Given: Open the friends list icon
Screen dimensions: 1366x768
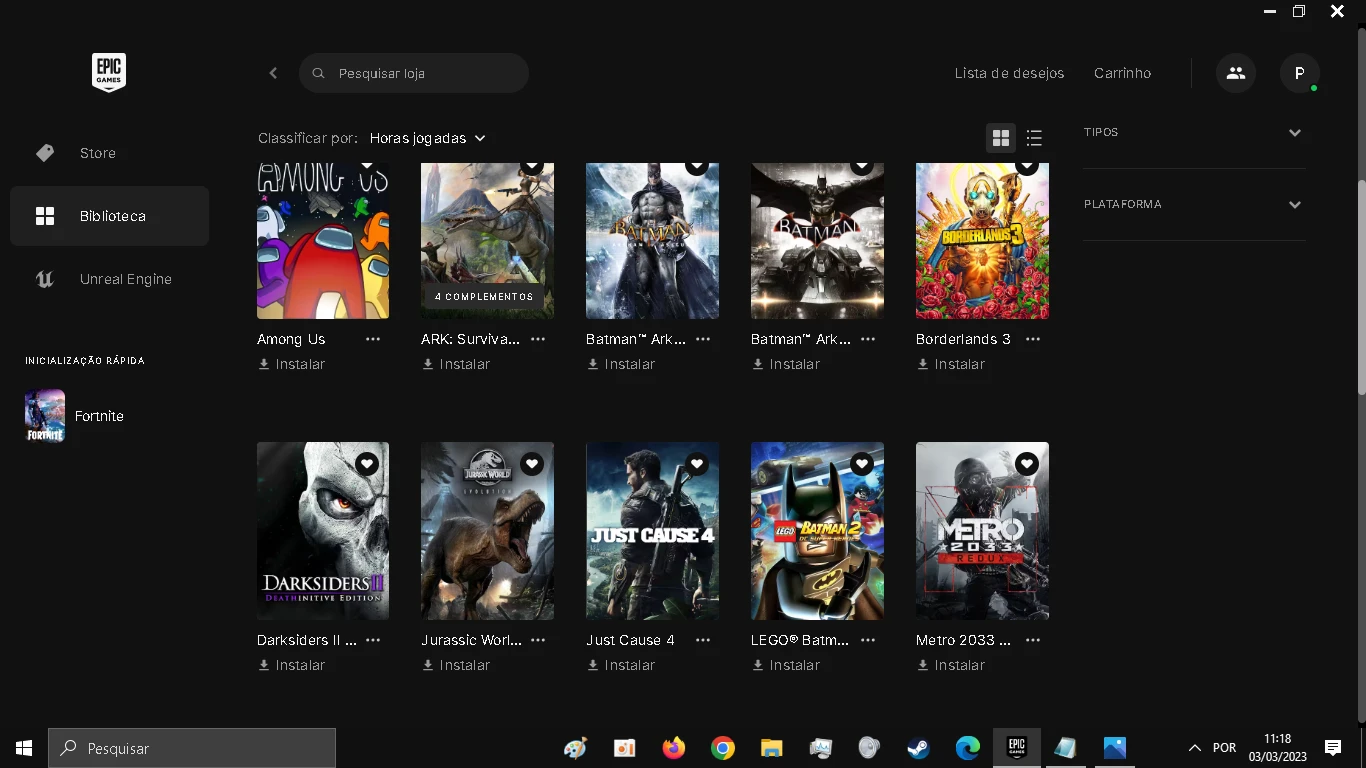Looking at the screenshot, I should 1236,73.
